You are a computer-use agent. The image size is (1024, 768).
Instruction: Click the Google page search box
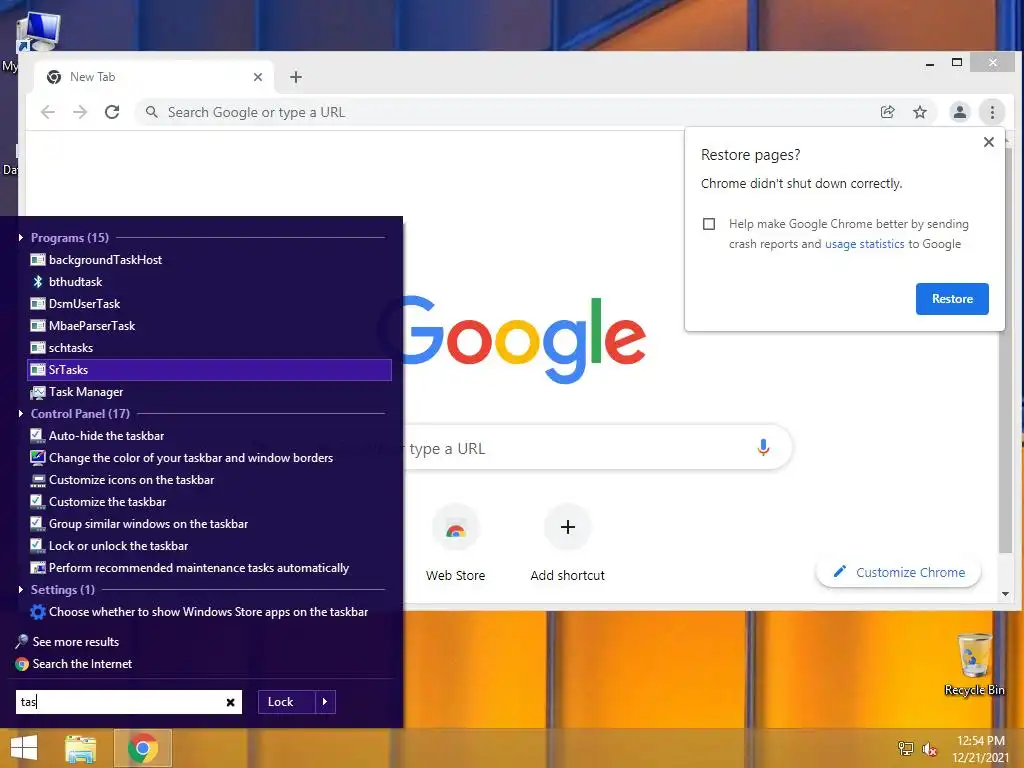click(x=598, y=448)
